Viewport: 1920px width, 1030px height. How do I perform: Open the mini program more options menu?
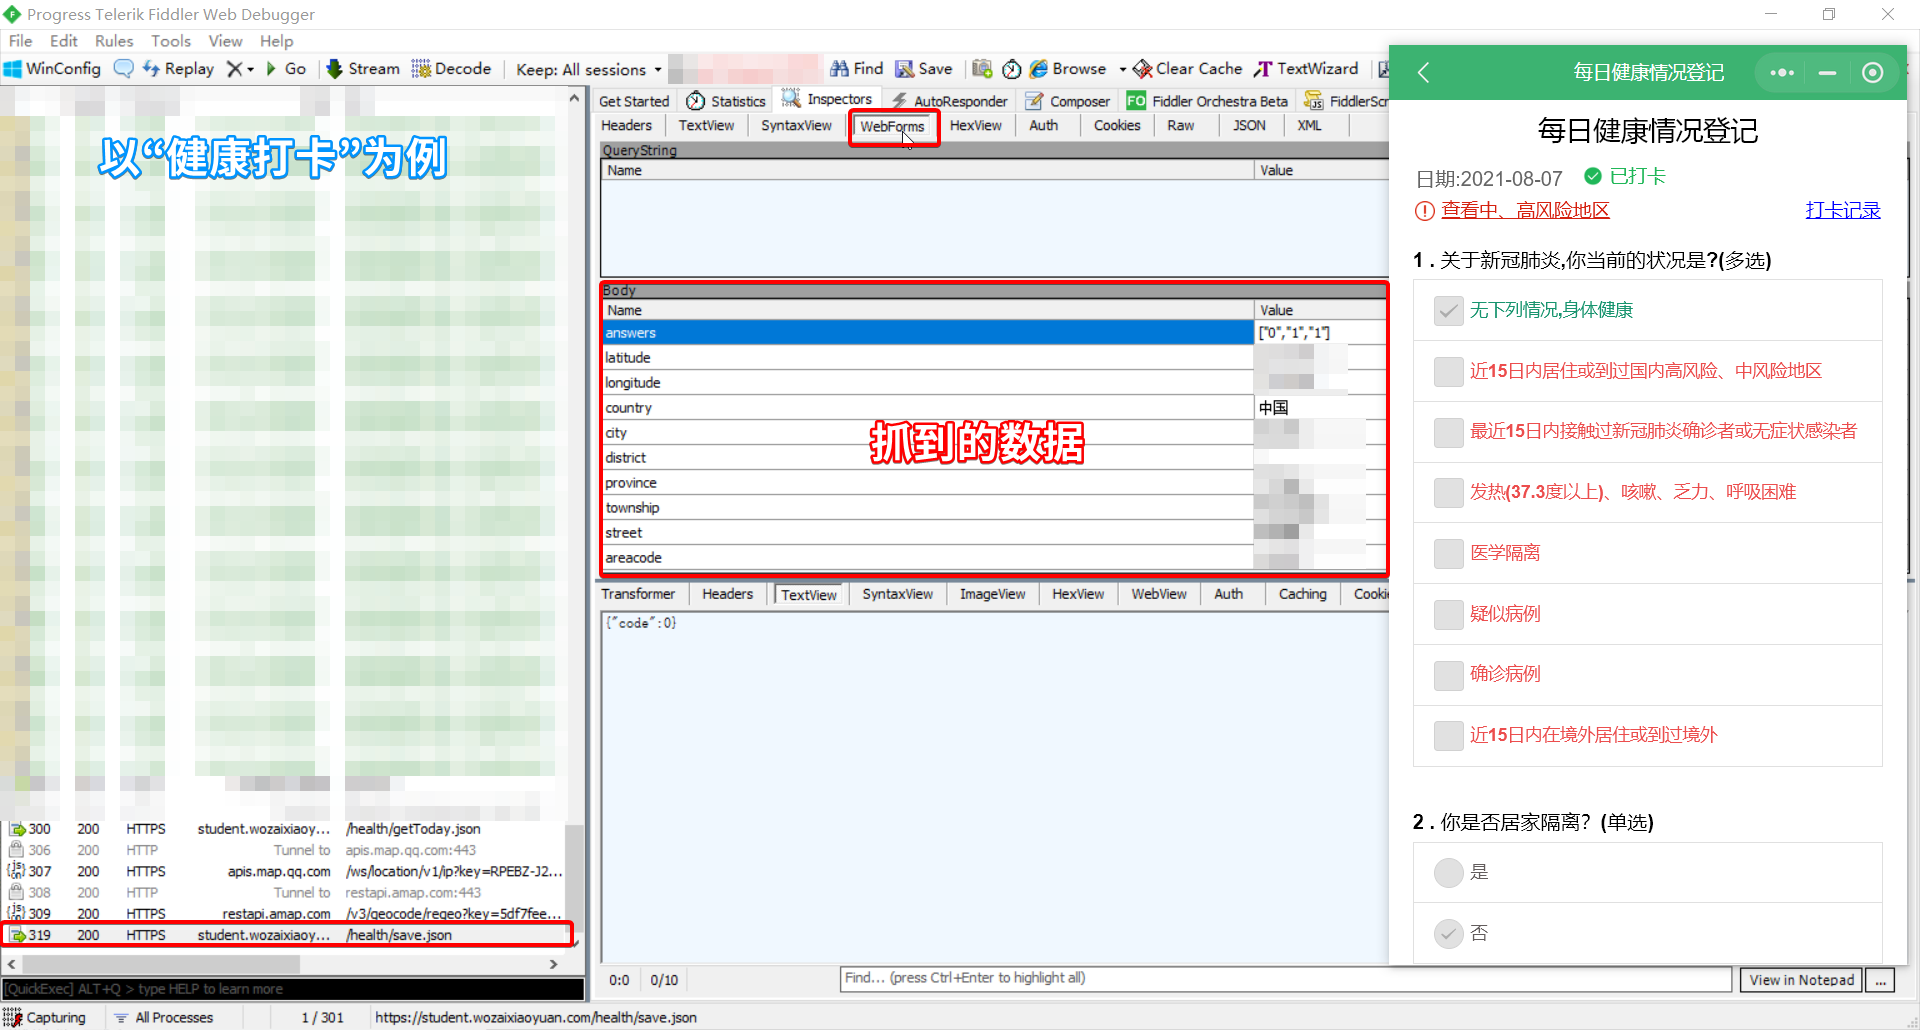(1782, 72)
